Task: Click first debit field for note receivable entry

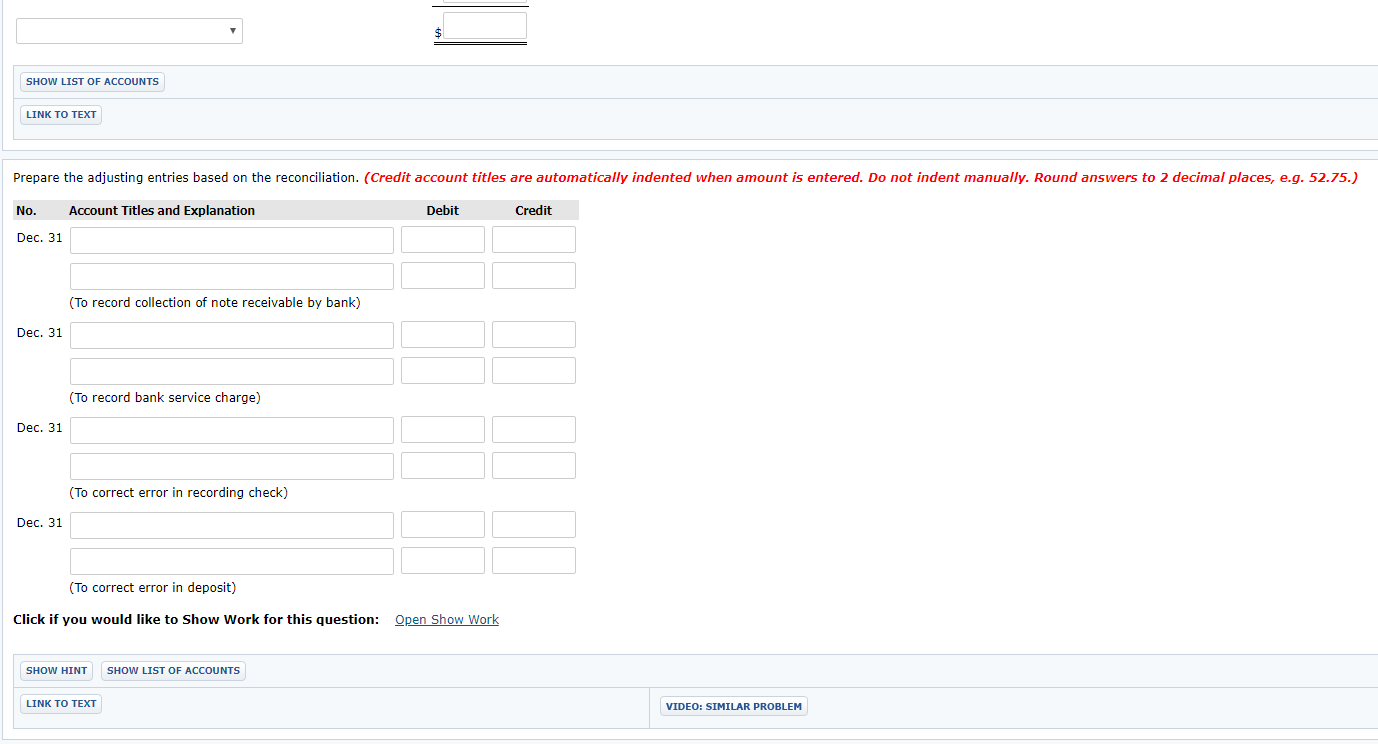Action: pos(443,240)
